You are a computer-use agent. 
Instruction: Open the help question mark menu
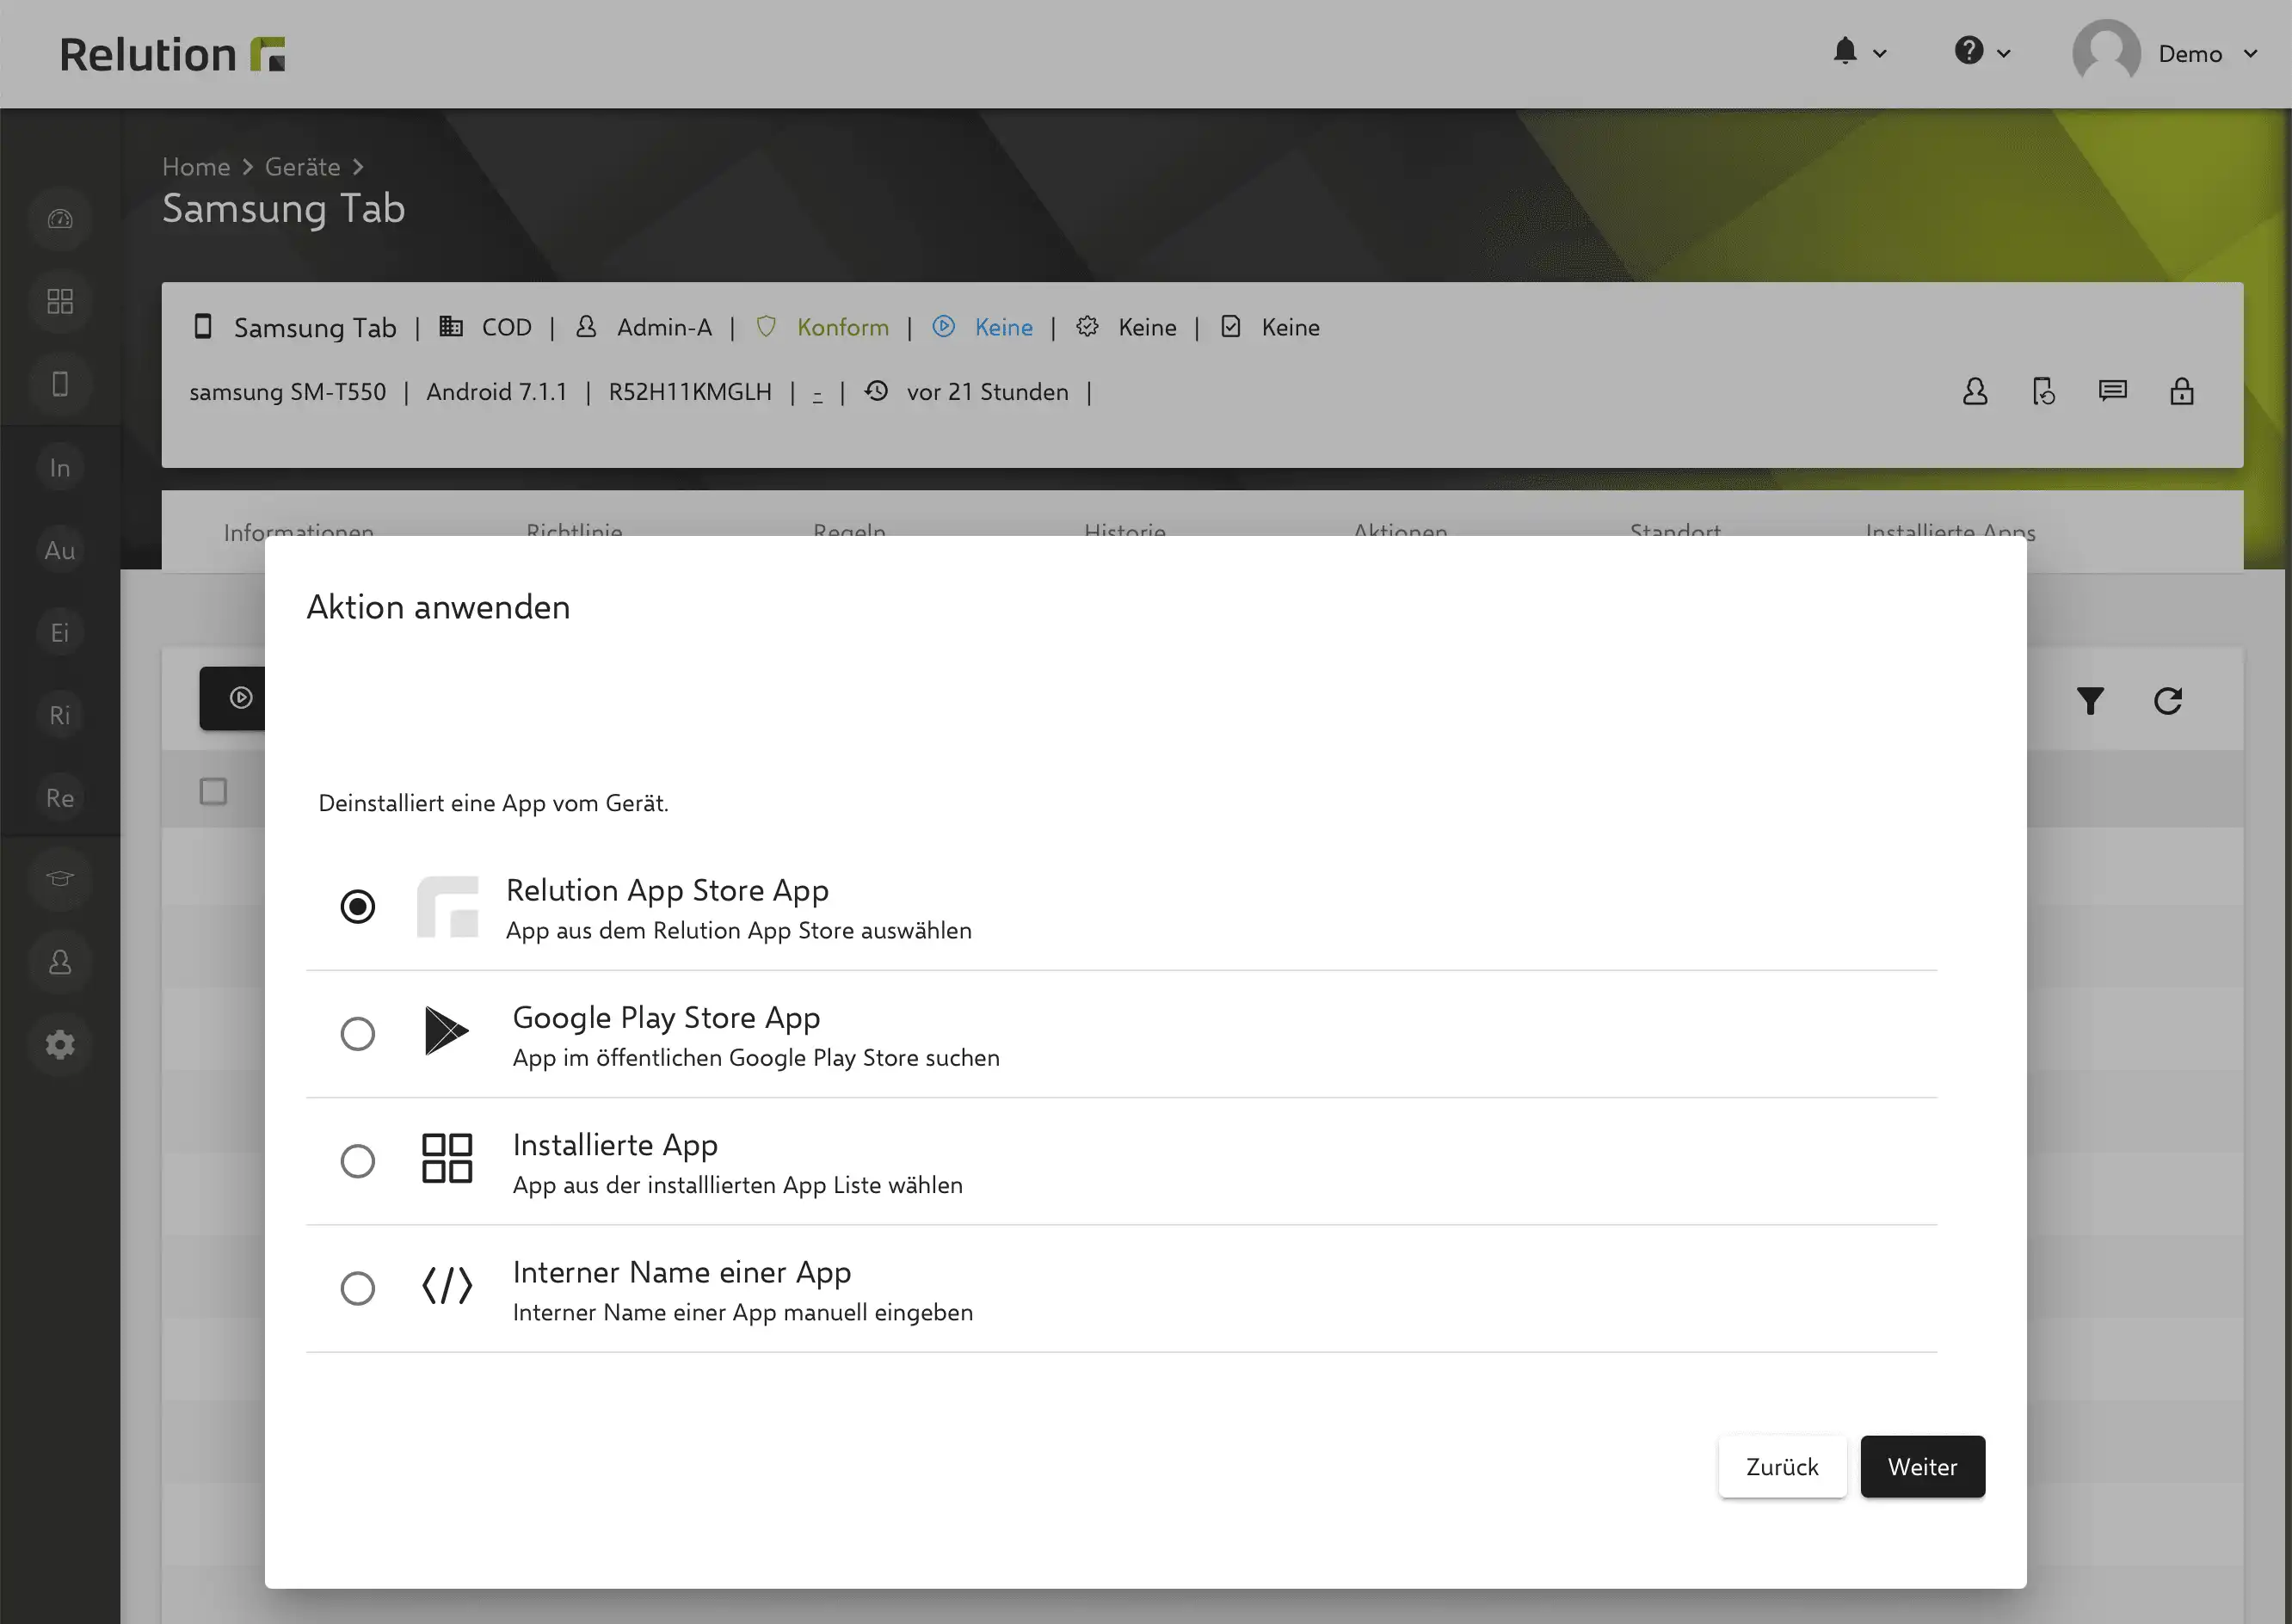1982,52
